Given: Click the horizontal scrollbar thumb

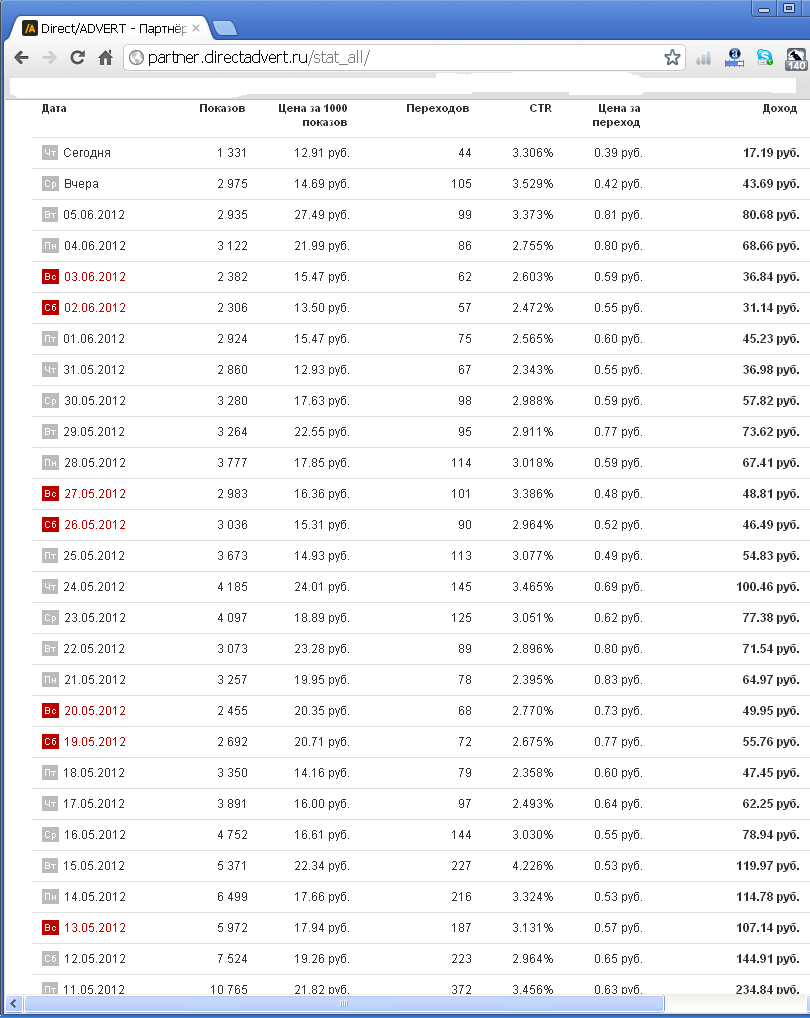Looking at the screenshot, I should [345, 1003].
